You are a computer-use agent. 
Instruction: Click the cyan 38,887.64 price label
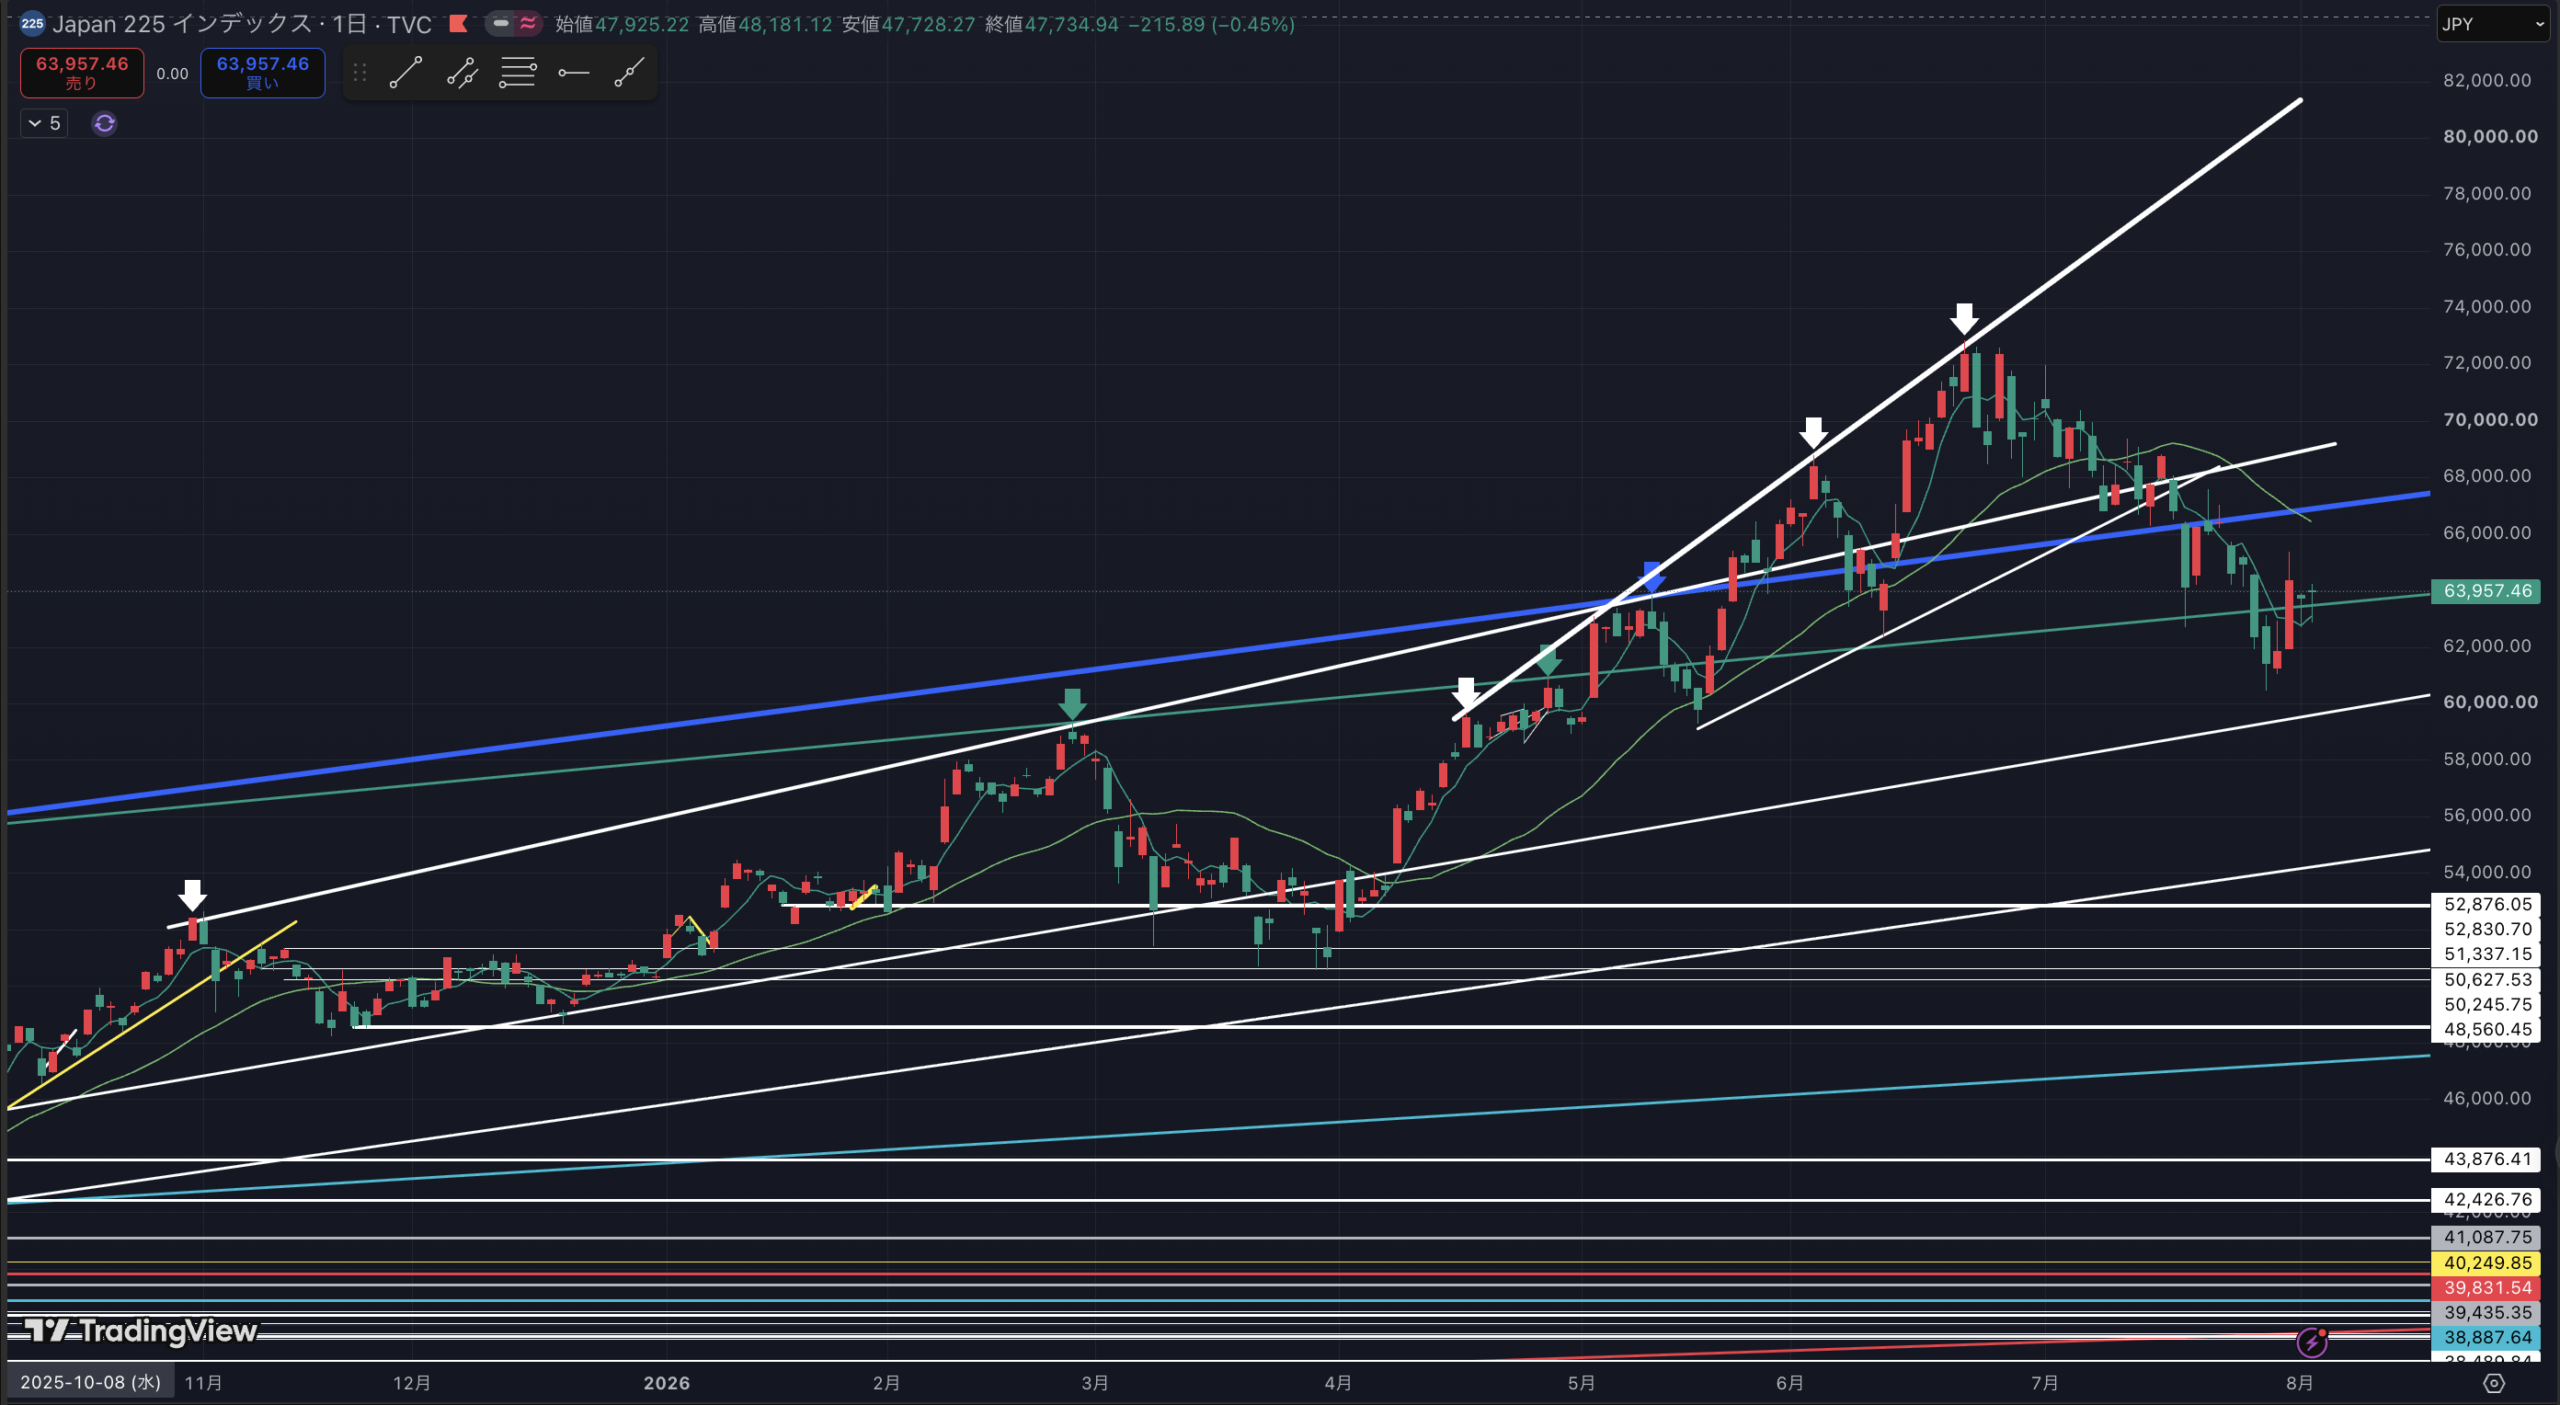[2487, 1338]
